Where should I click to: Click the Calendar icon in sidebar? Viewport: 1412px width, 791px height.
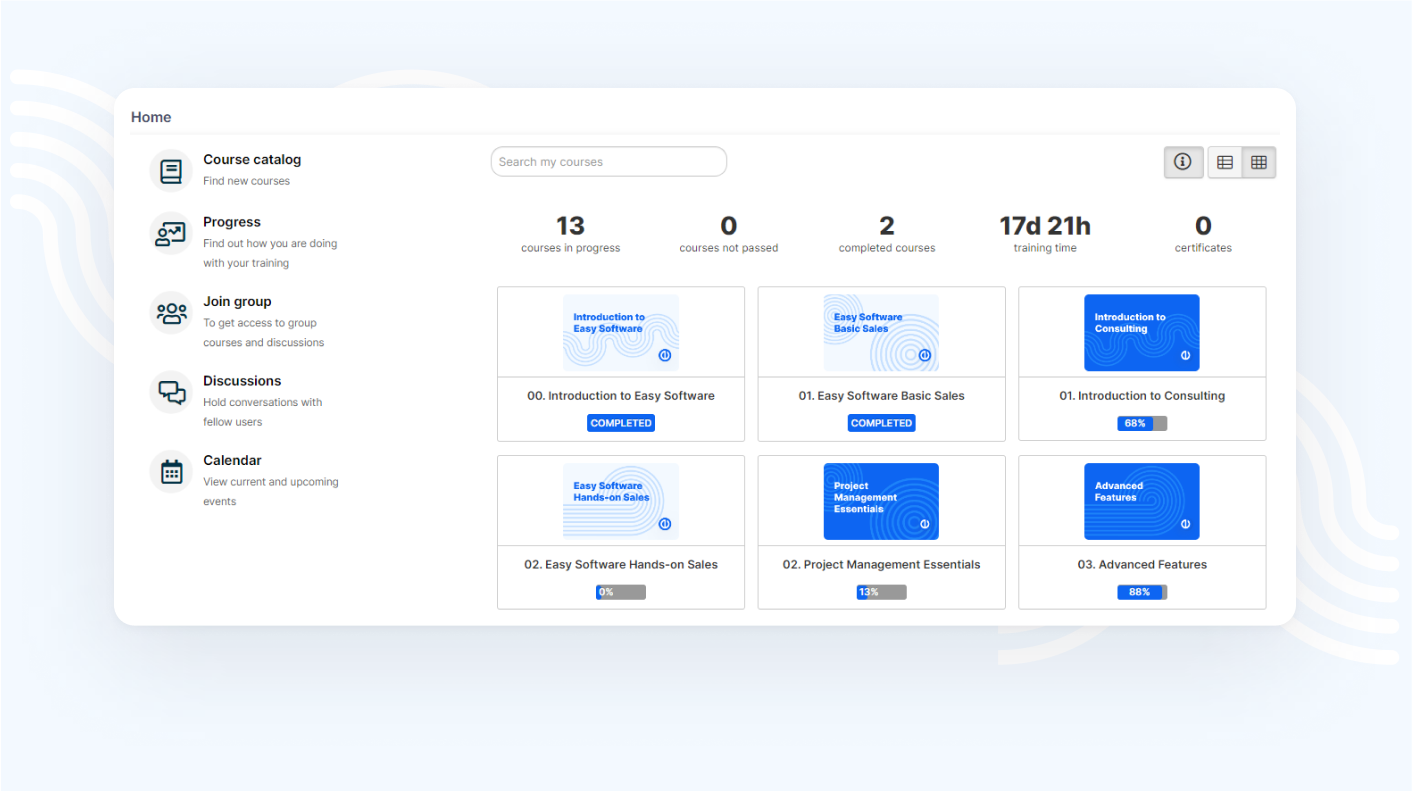click(171, 472)
